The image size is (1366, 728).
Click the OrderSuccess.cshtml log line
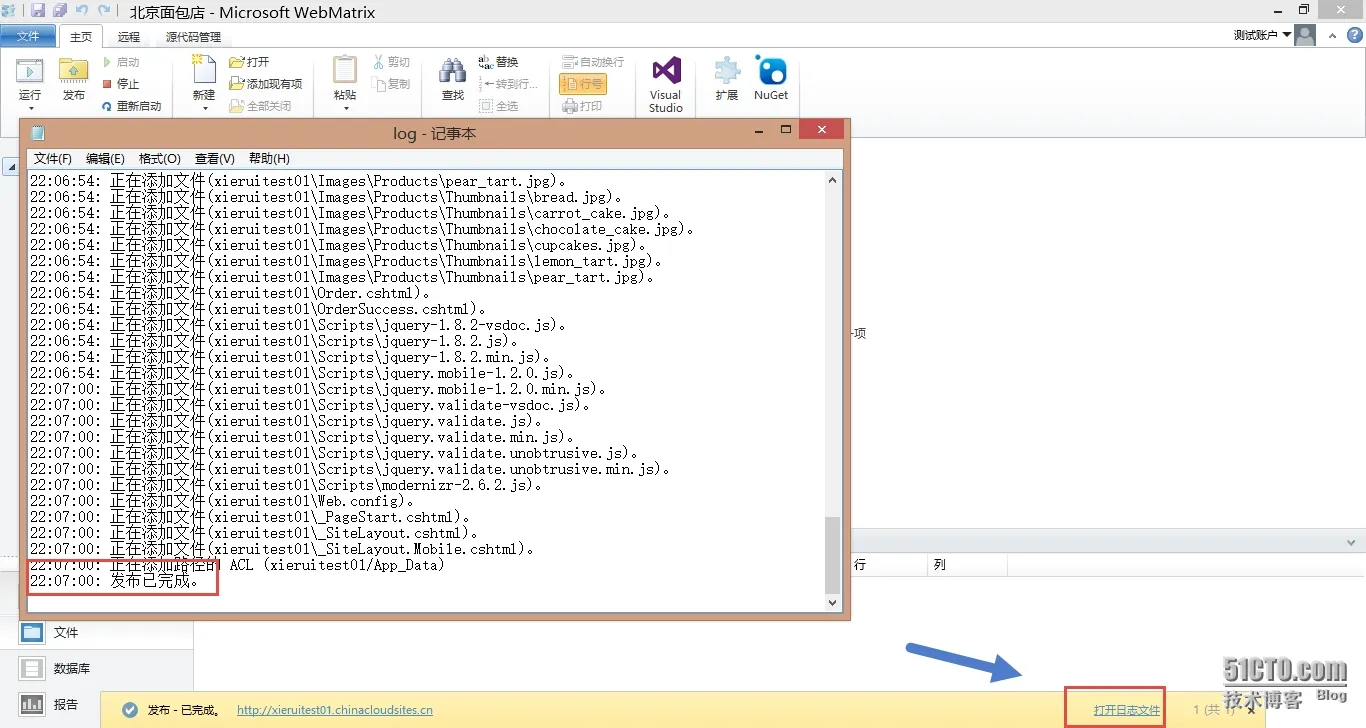pyautogui.click(x=258, y=309)
